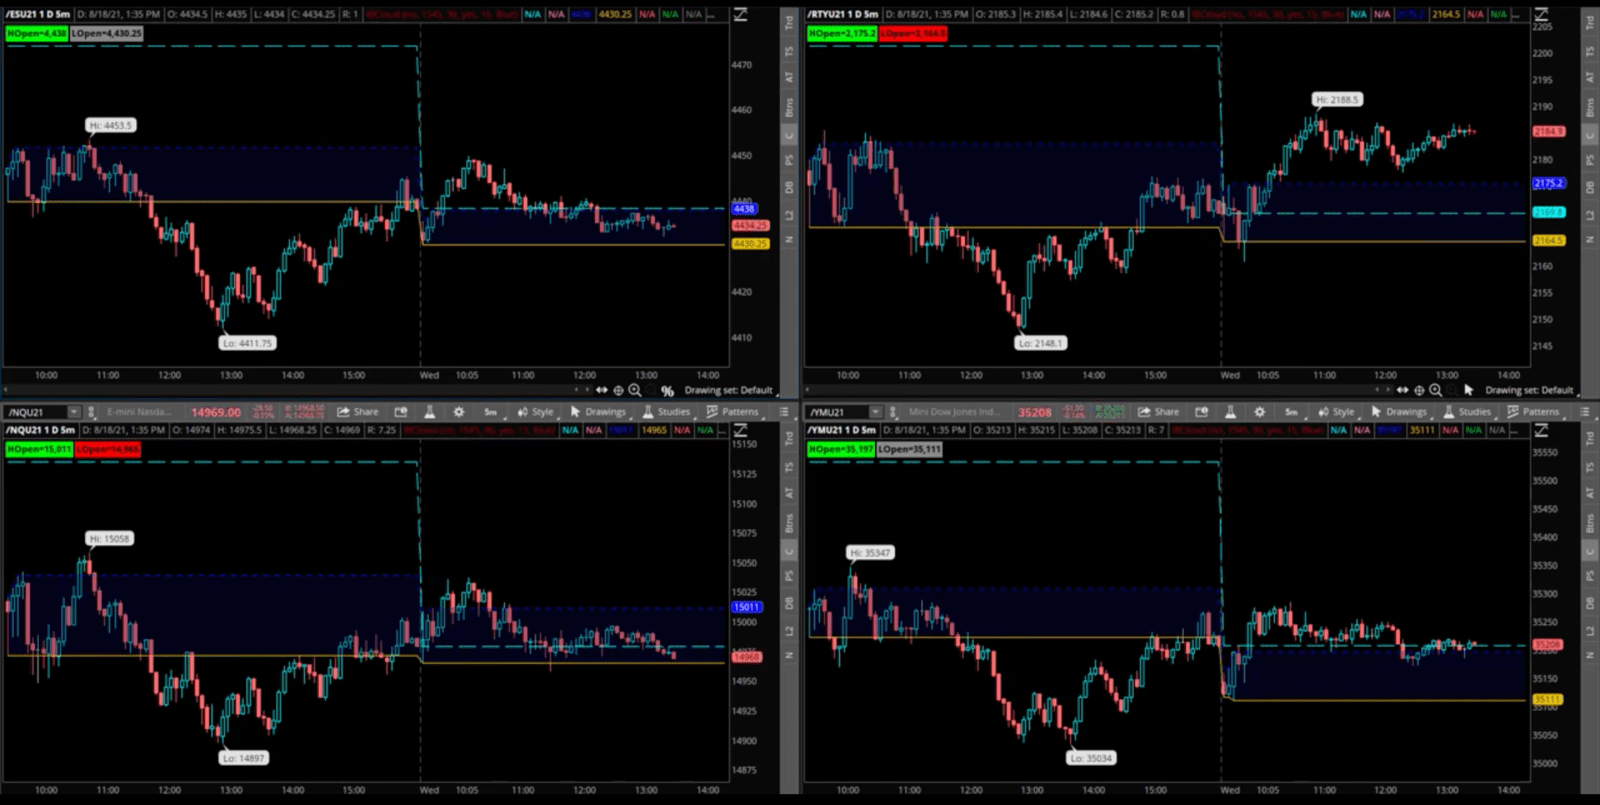The height and width of the screenshot is (805, 1600).
Task: Open chart settings gear on /YMU21 toolbar
Action: 1259,412
